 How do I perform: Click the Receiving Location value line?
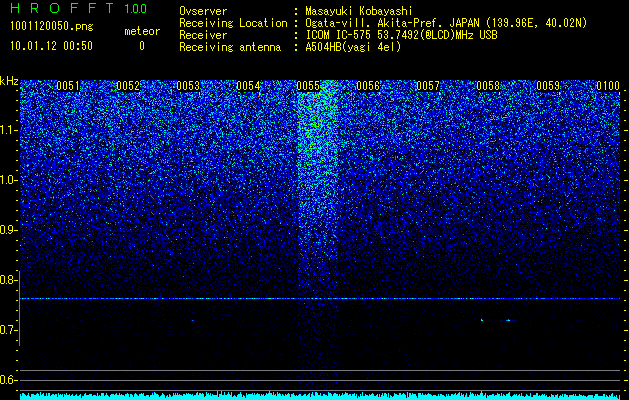(x=446, y=23)
